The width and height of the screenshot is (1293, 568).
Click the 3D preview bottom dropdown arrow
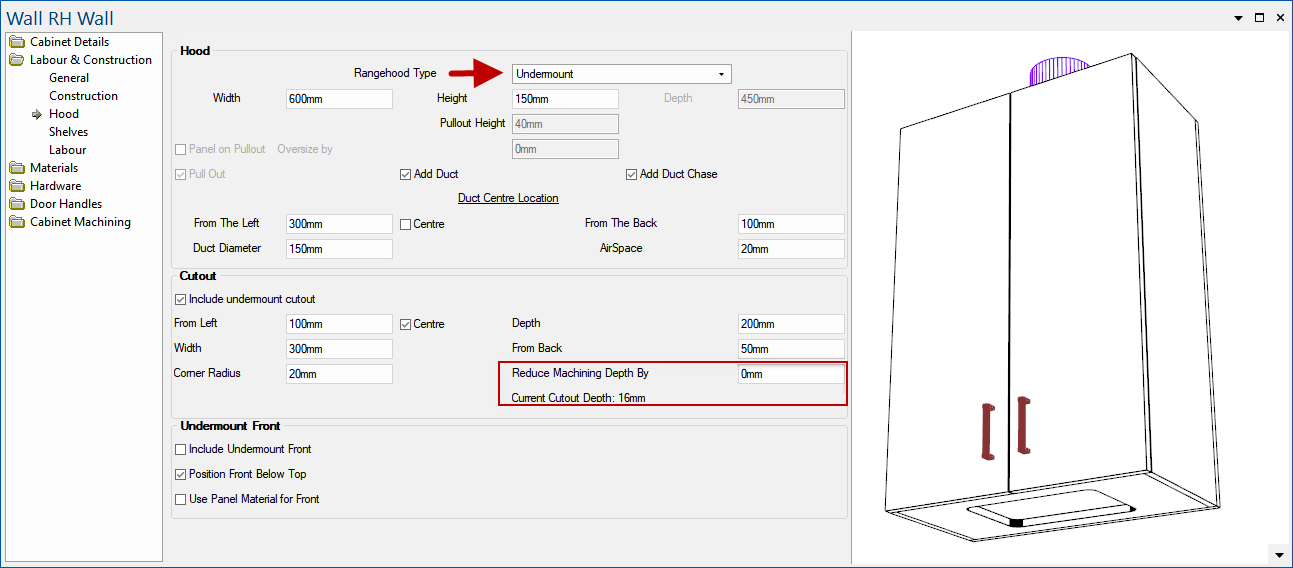point(1278,554)
